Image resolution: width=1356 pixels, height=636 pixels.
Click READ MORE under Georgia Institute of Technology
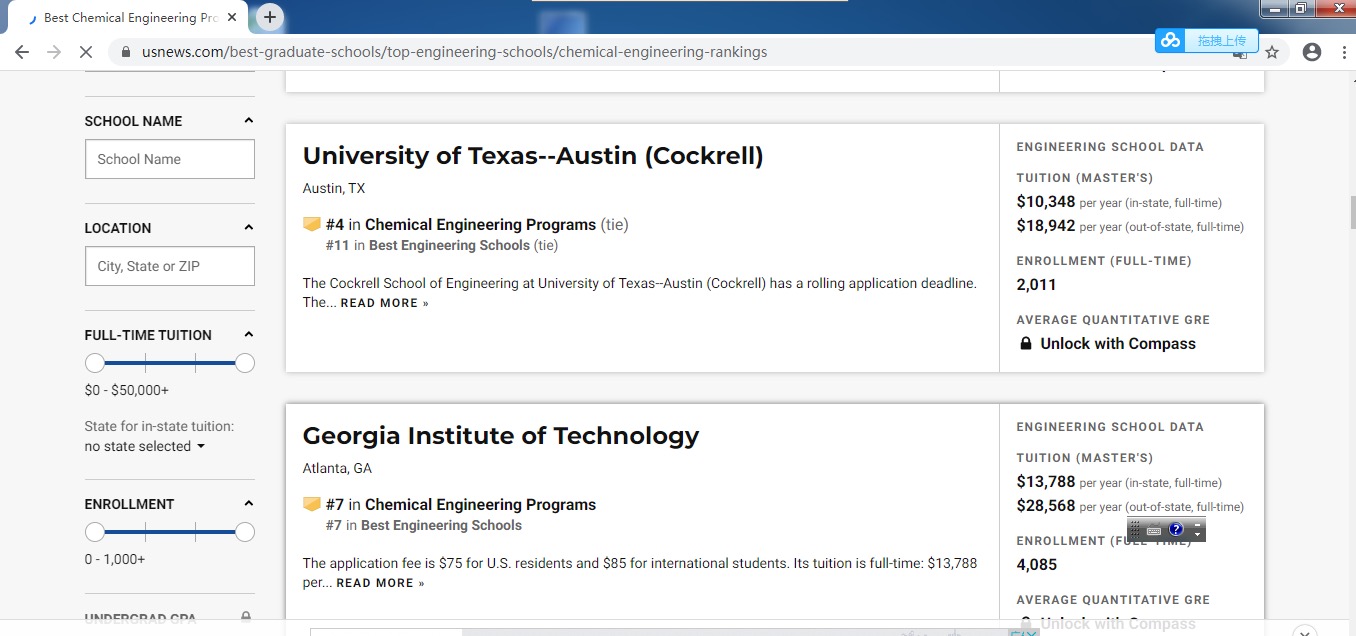pyautogui.click(x=380, y=583)
